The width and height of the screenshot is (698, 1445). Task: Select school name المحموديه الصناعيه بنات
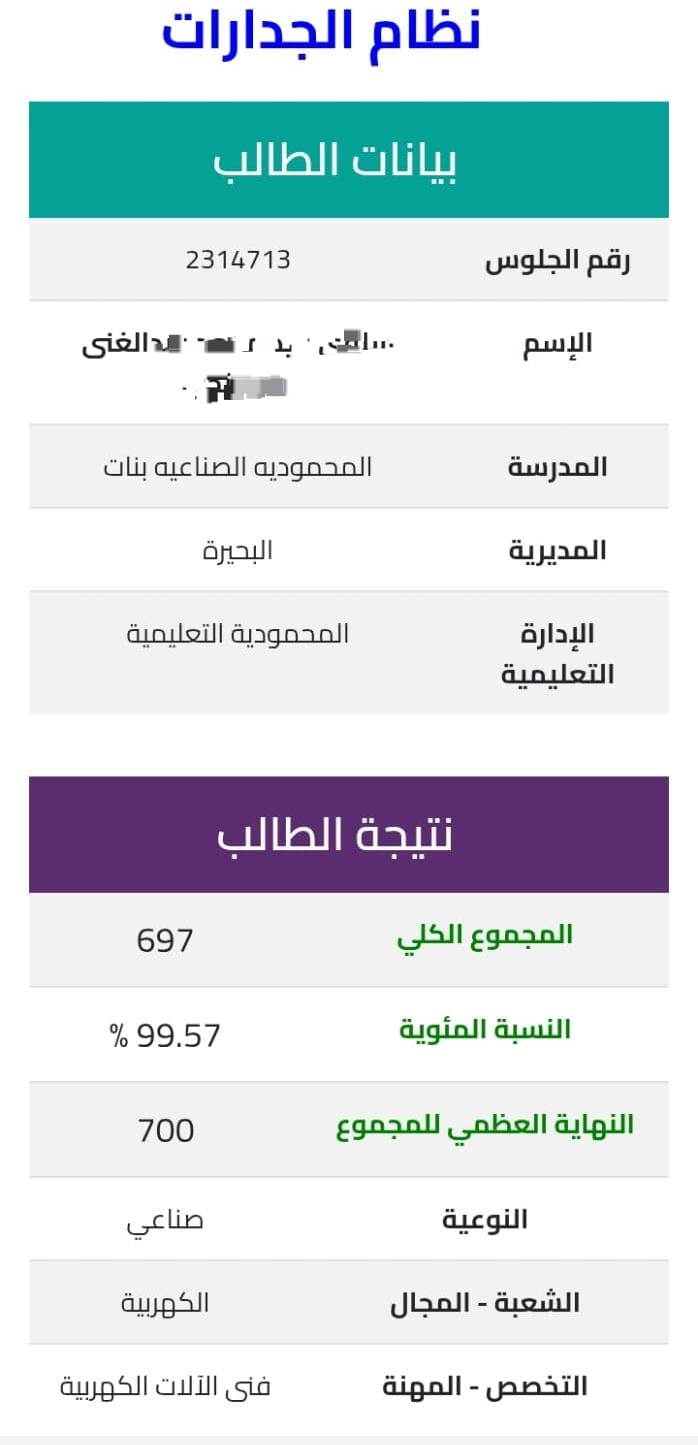(x=238, y=467)
